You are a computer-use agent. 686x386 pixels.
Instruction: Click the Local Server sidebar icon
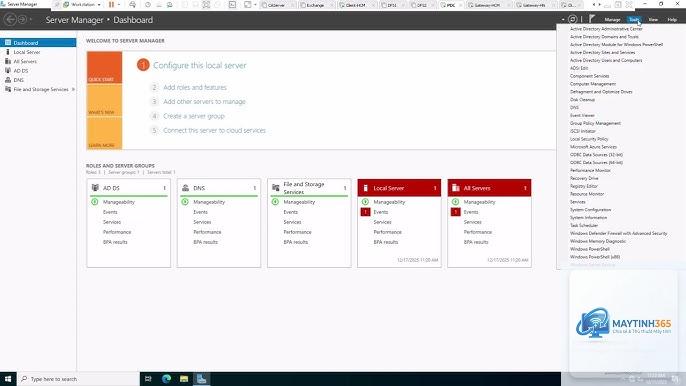pos(8,52)
